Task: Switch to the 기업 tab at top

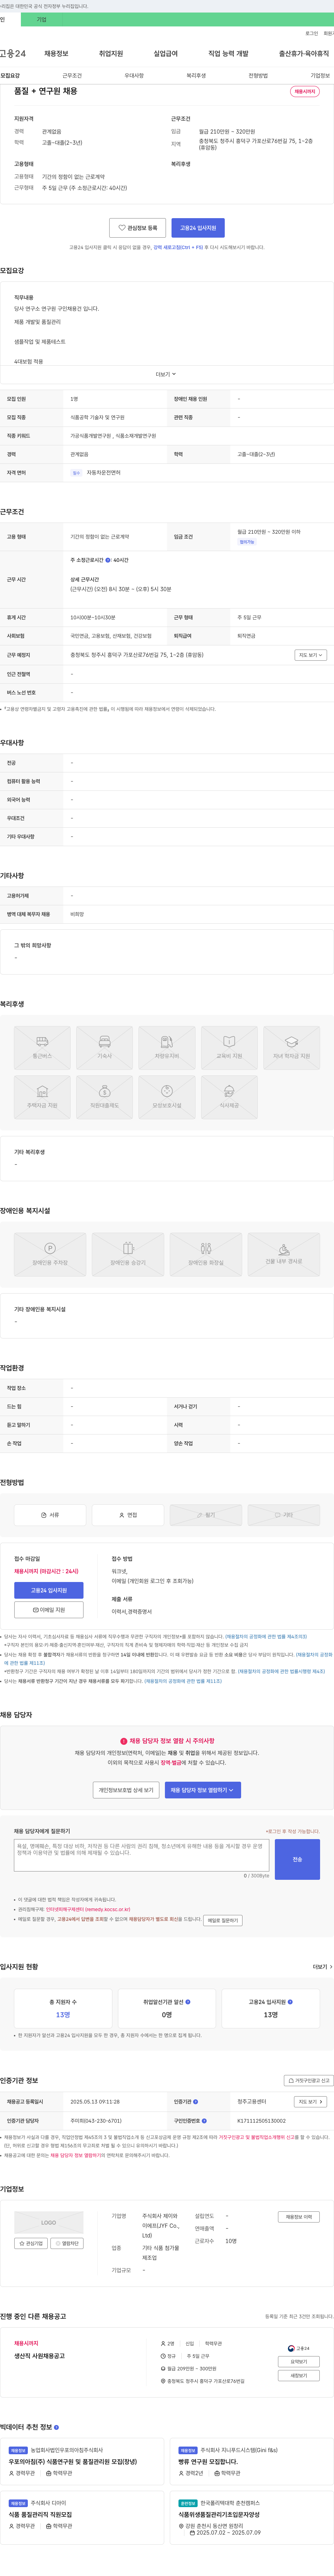Action: click(x=42, y=19)
